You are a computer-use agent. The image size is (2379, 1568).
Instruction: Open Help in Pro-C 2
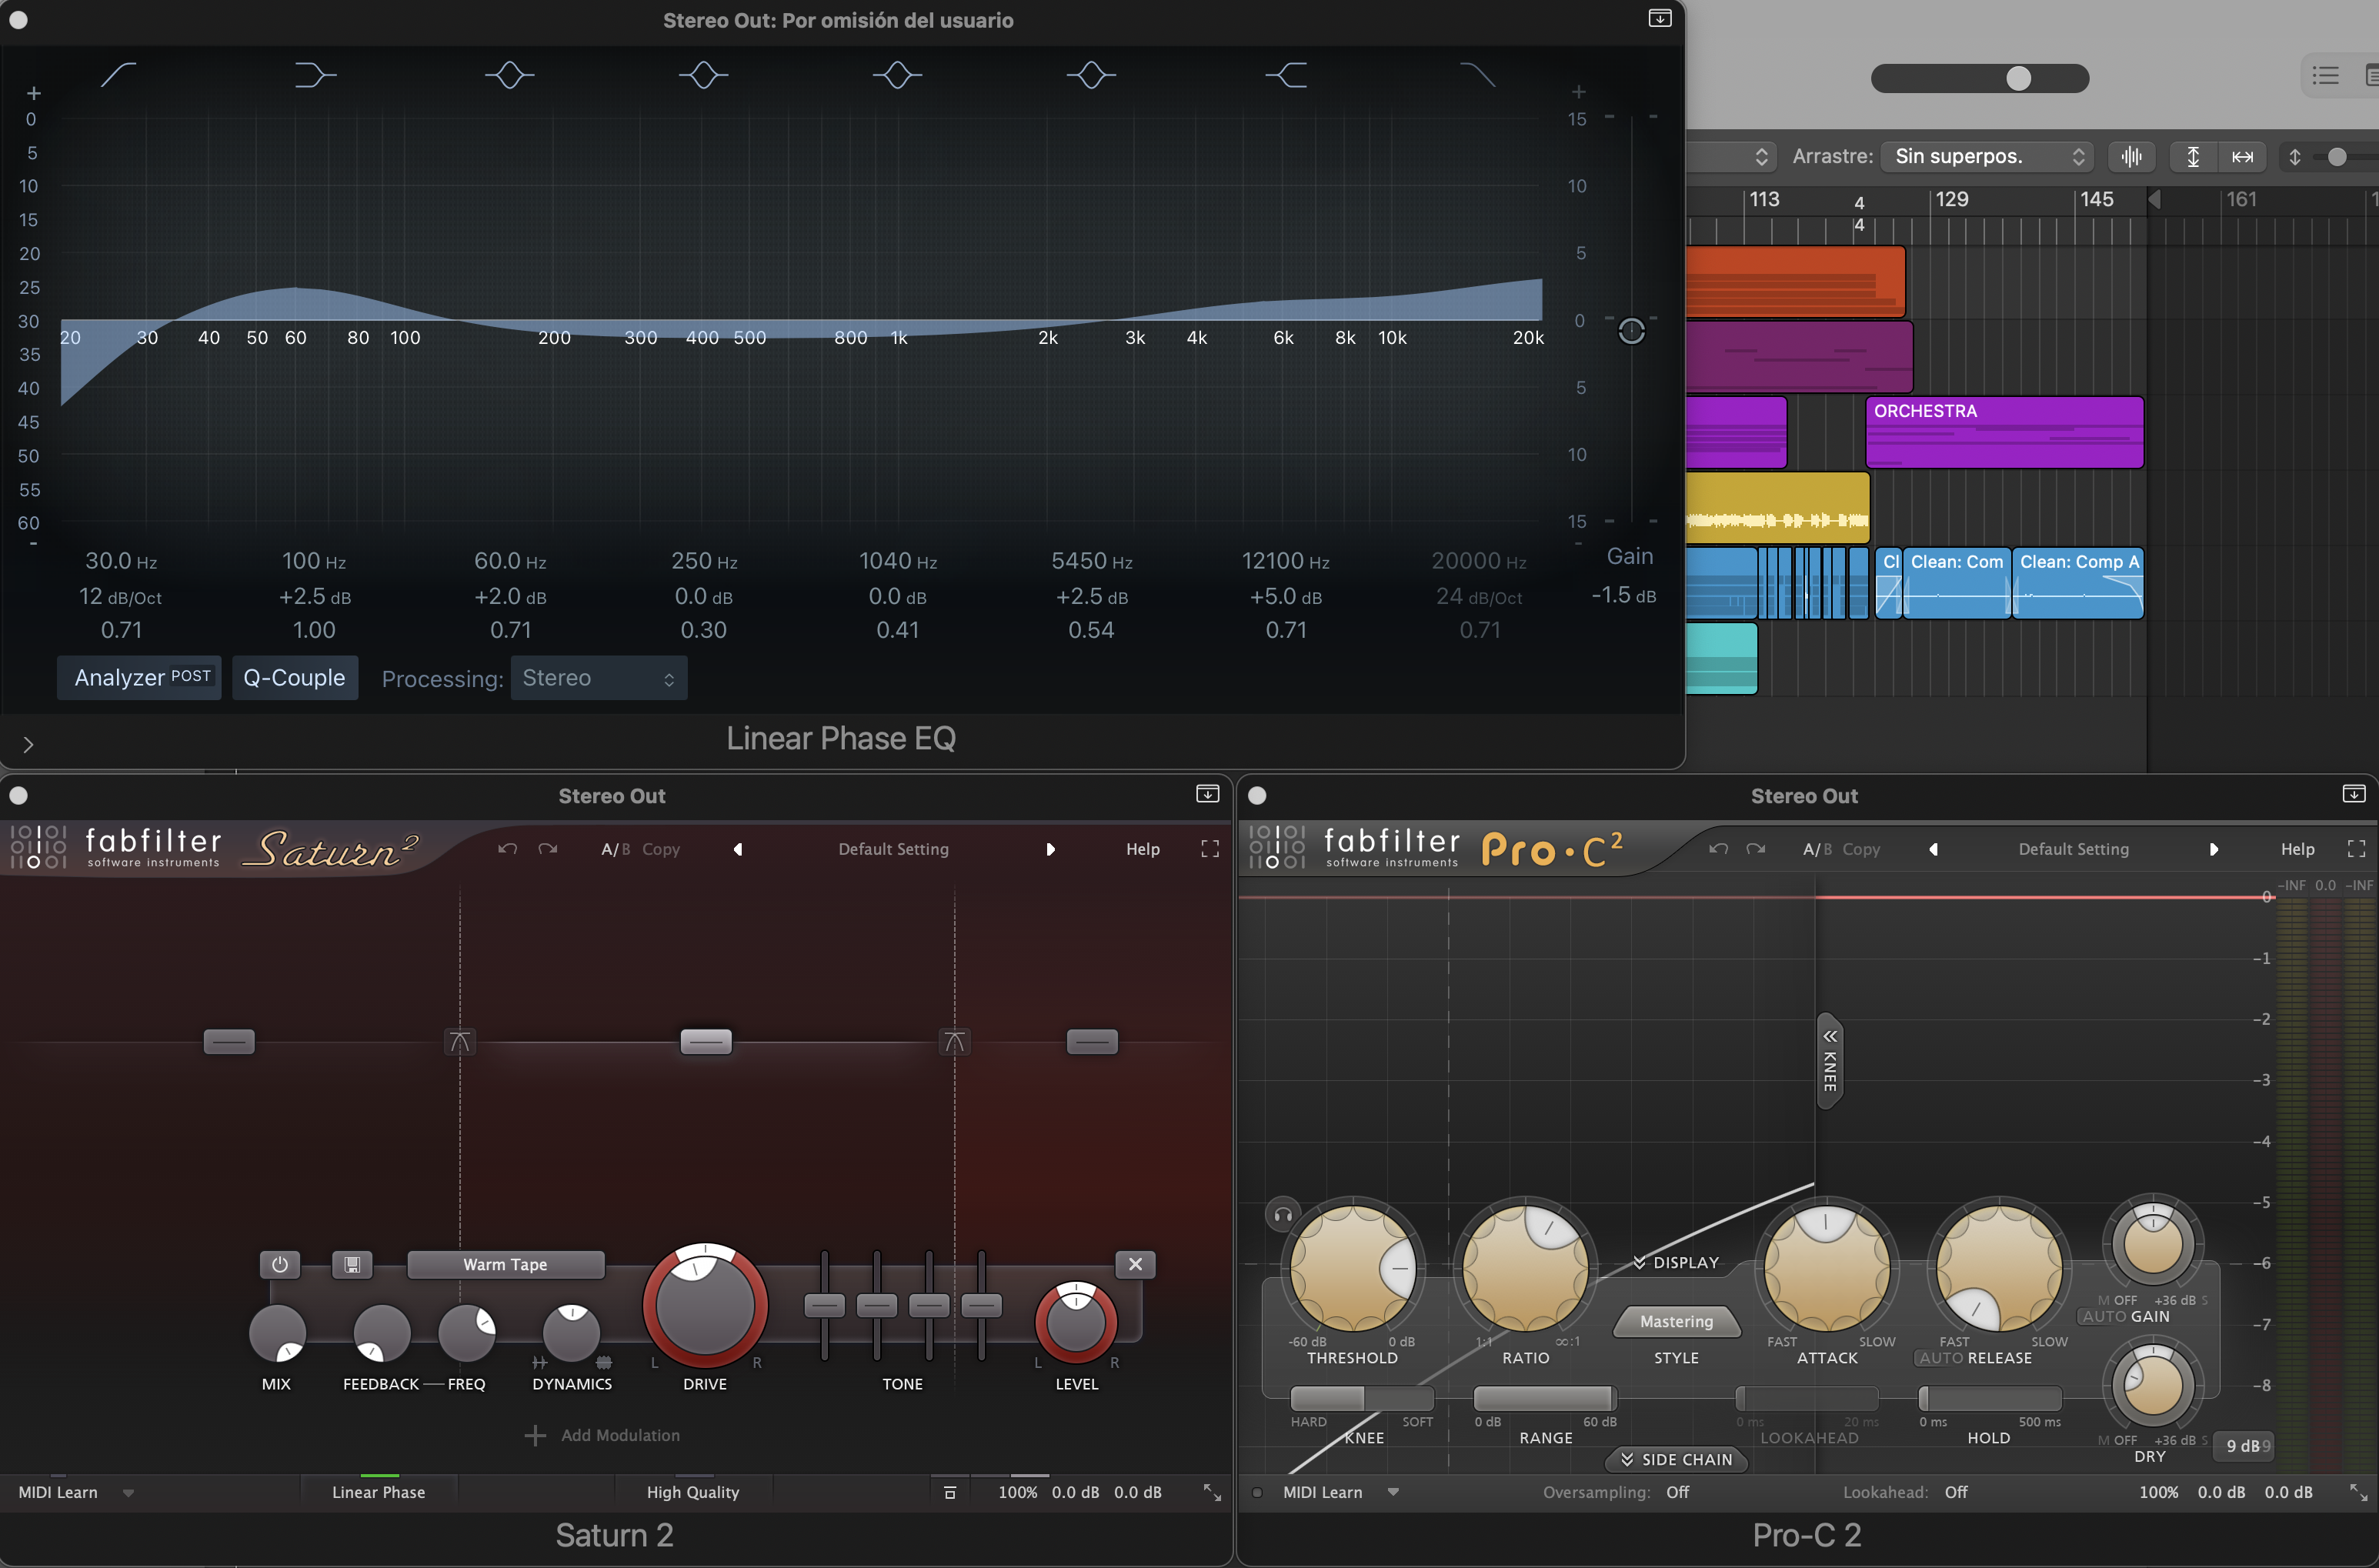pos(2298,849)
